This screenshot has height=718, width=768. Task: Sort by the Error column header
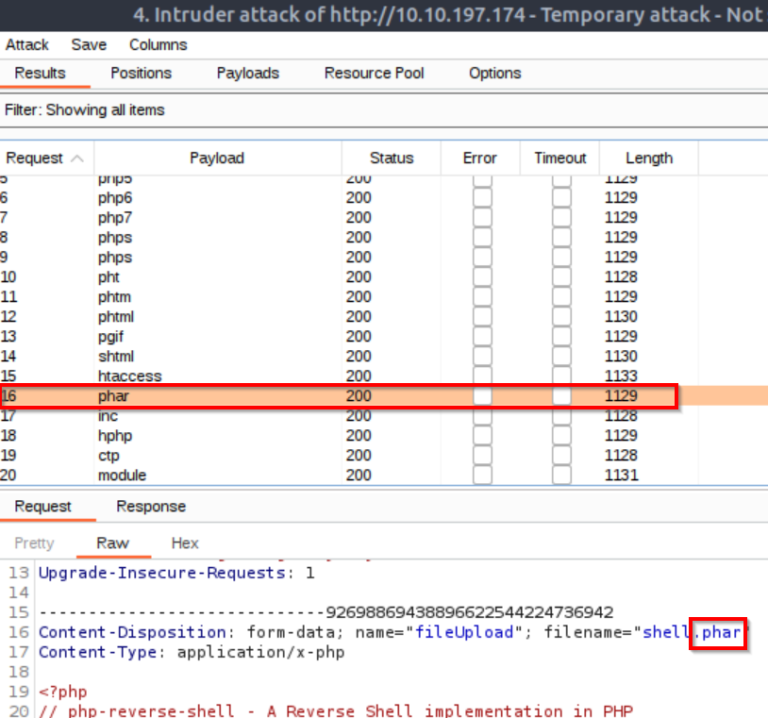(480, 158)
